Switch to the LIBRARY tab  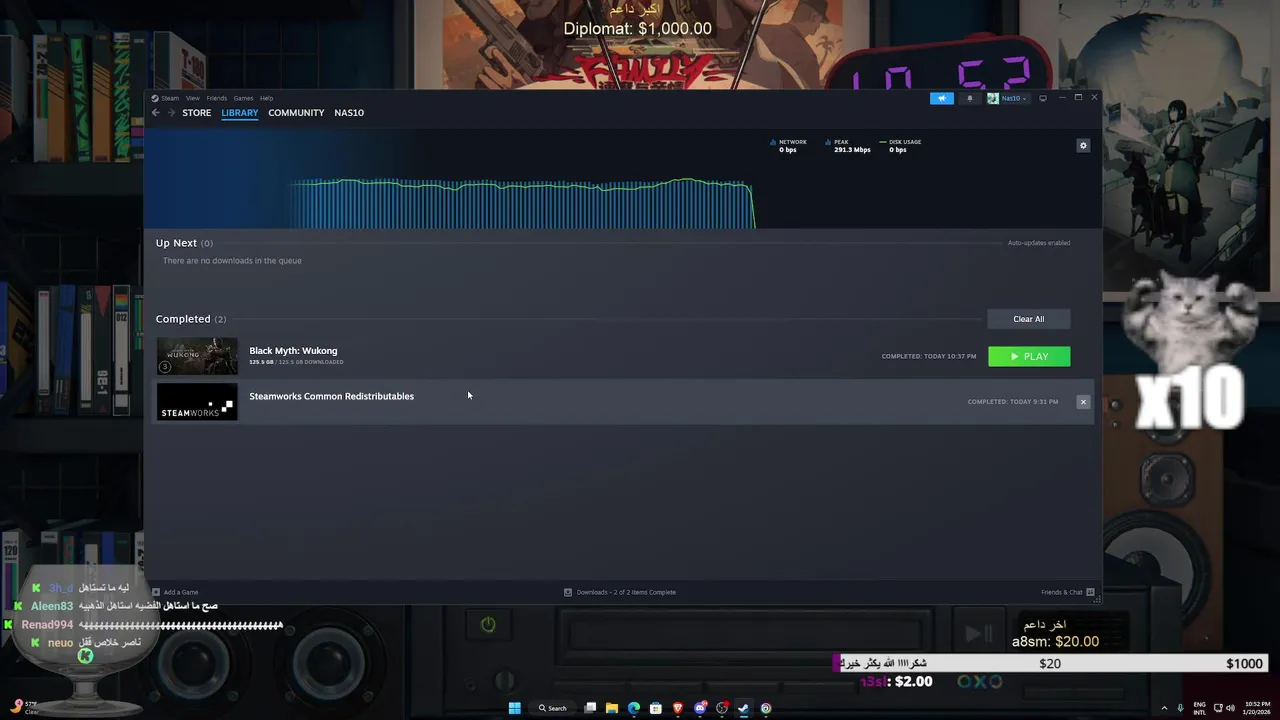click(x=239, y=113)
